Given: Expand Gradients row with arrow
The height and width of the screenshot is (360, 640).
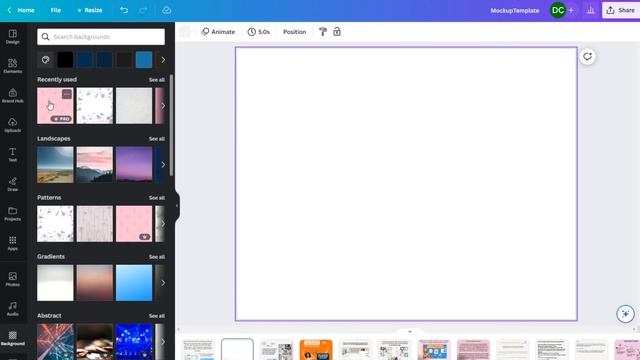Looking at the screenshot, I should [x=163, y=282].
